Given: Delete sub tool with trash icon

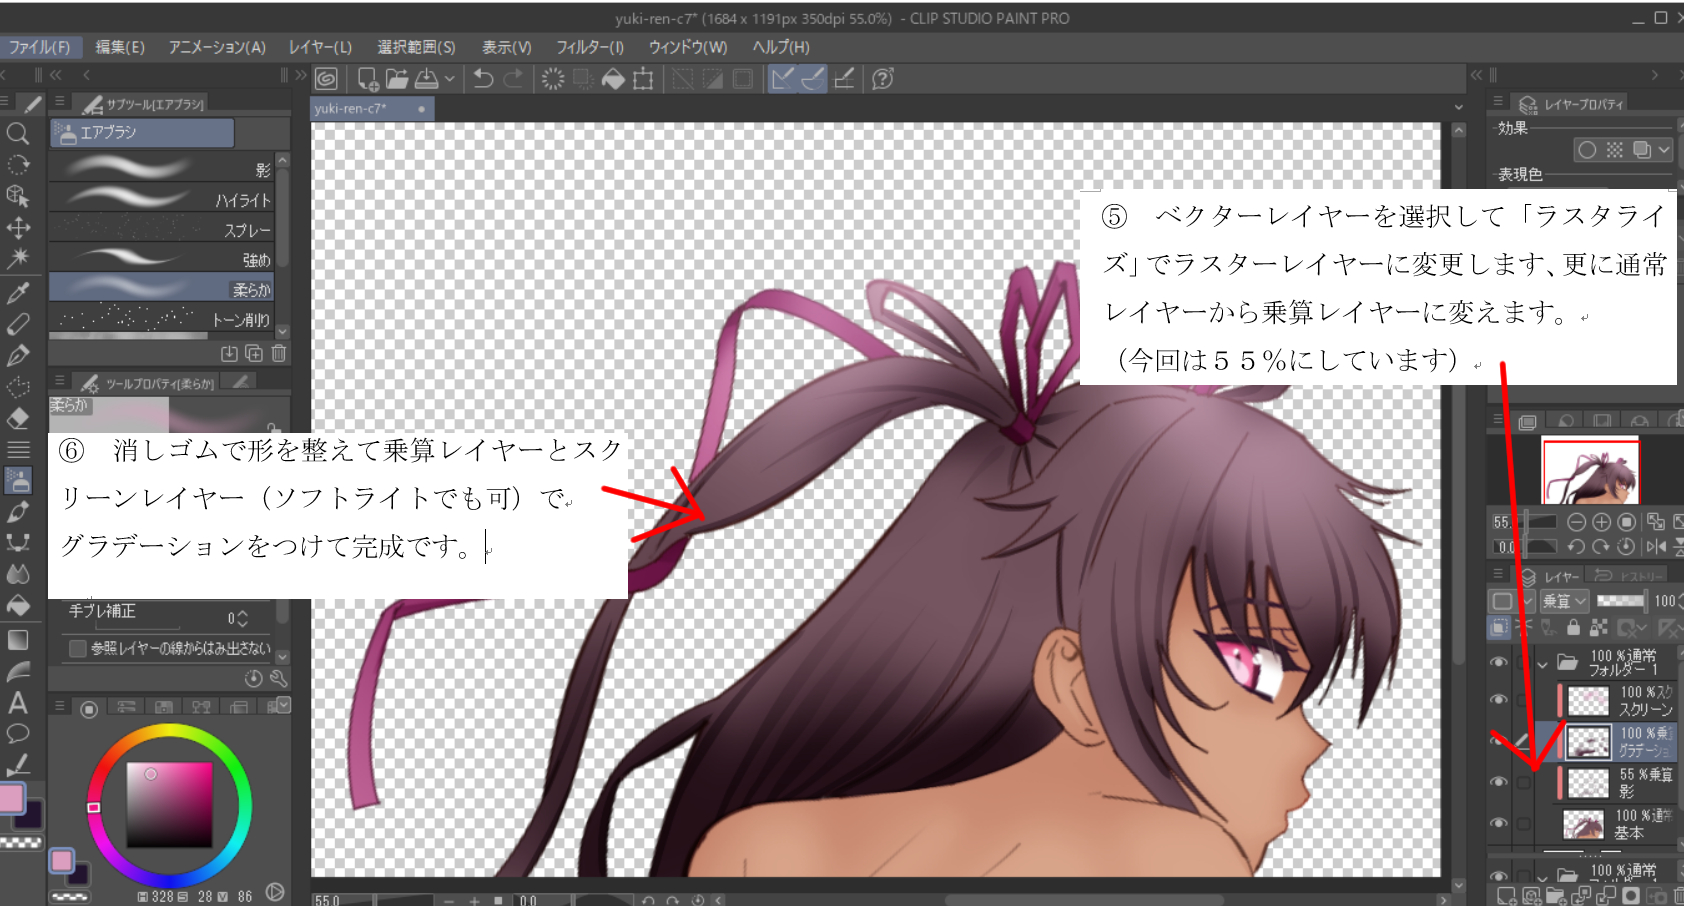Looking at the screenshot, I should point(279,353).
